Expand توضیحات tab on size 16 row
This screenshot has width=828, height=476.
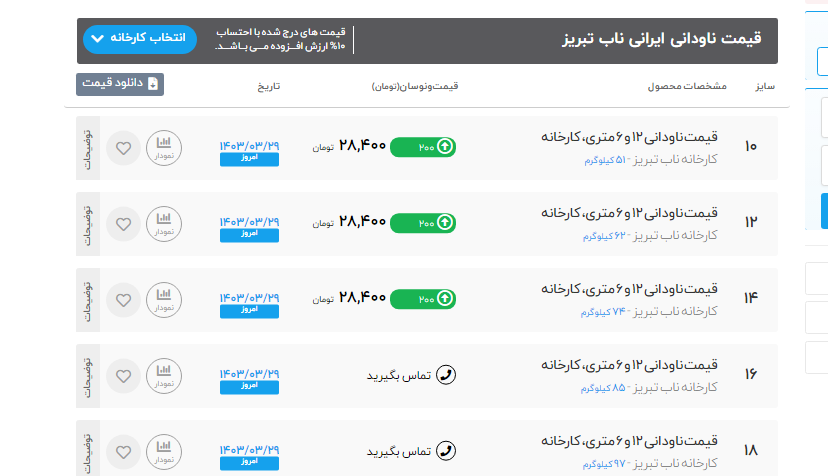(87, 375)
